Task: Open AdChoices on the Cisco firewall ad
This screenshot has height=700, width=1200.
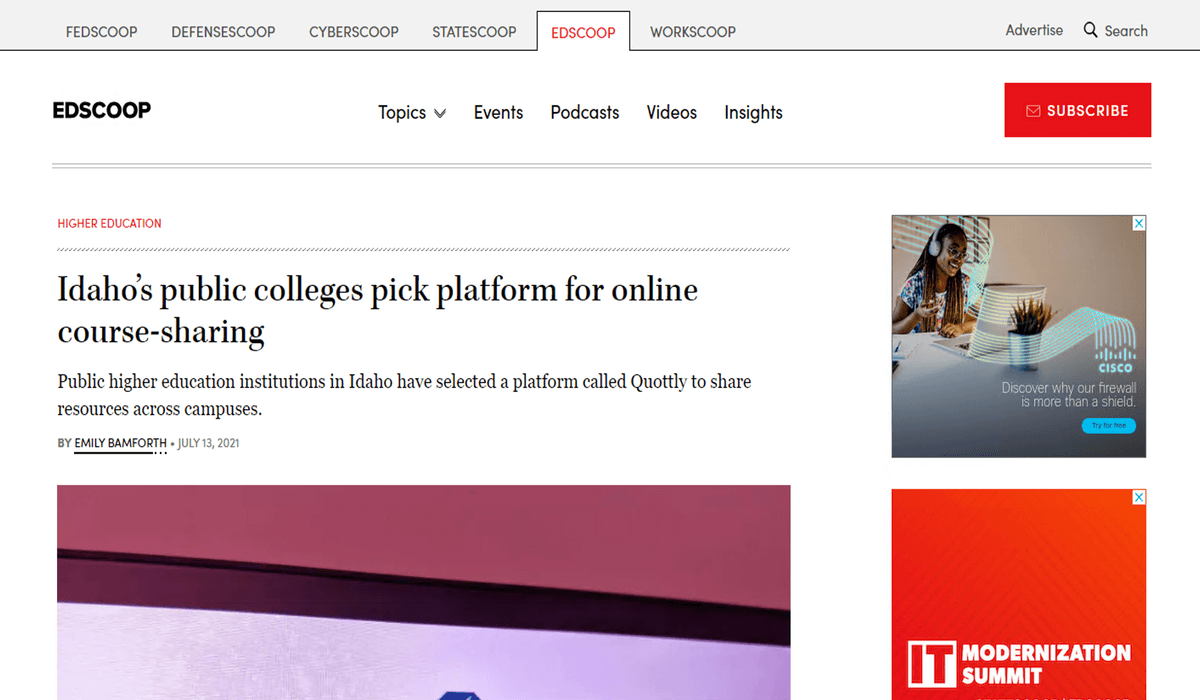Action: pyautogui.click(x=1139, y=224)
